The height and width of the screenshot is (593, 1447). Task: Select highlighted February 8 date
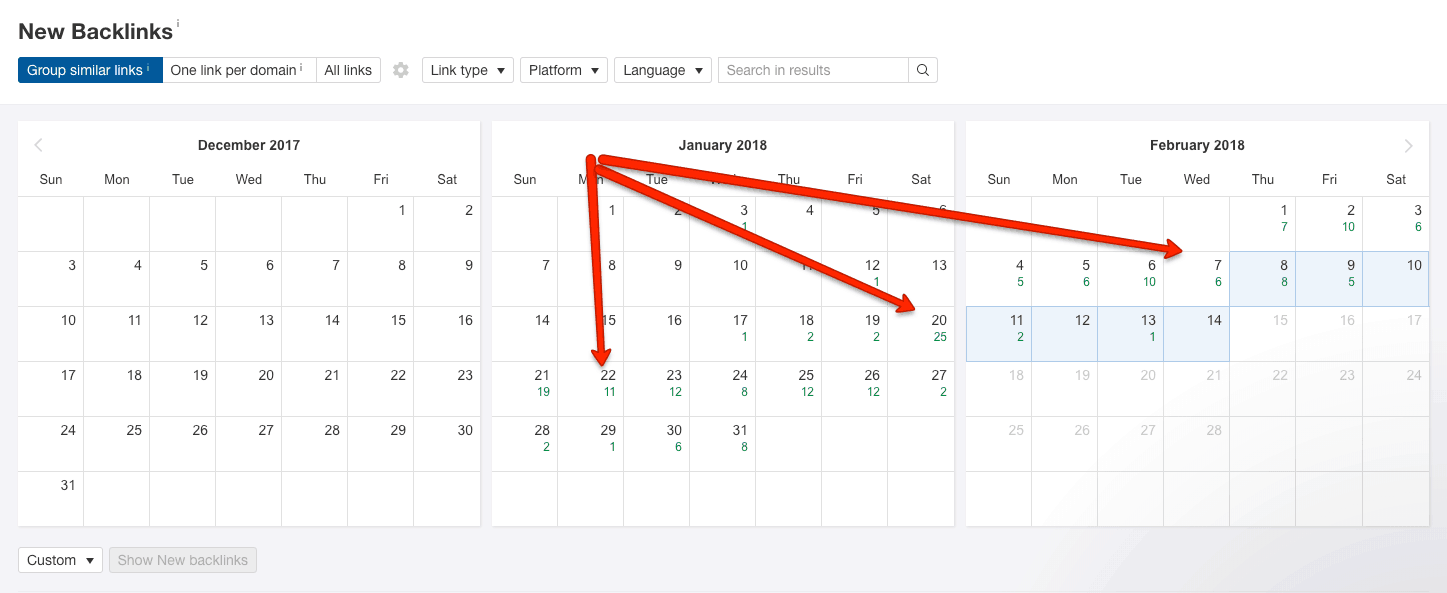(1263, 279)
